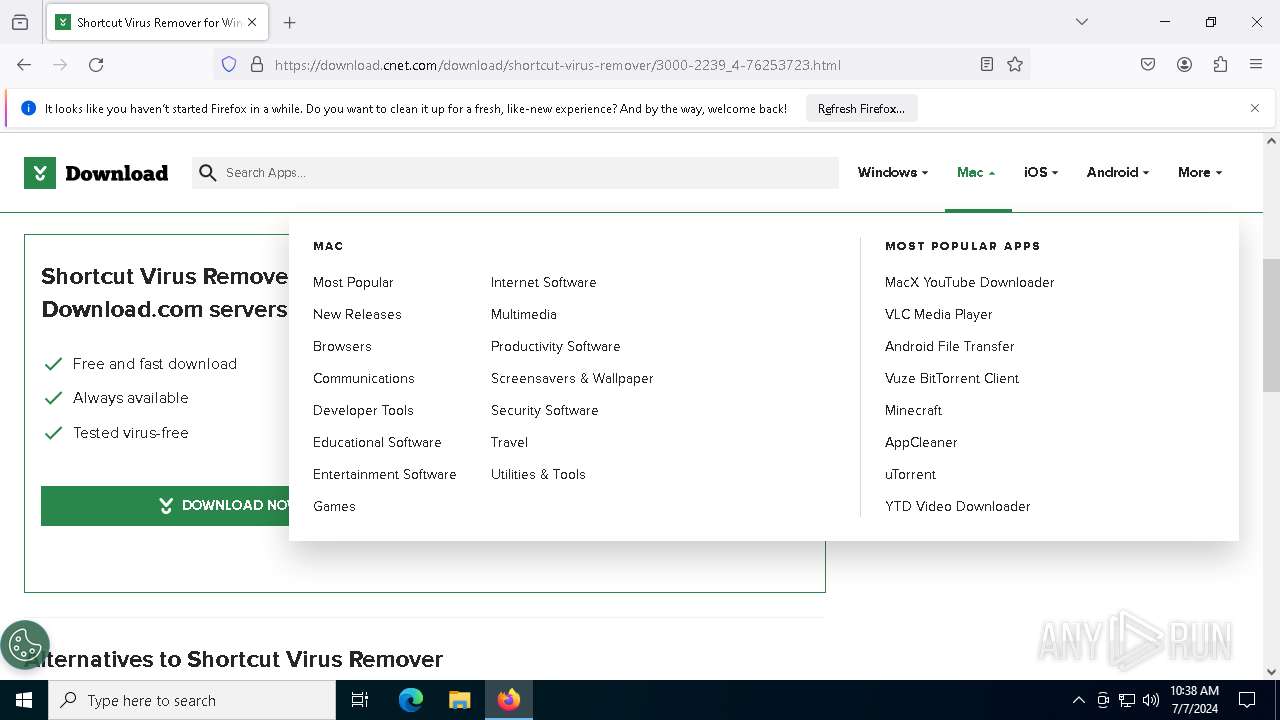
Task: Open network status tray icon
Action: [1127, 700]
